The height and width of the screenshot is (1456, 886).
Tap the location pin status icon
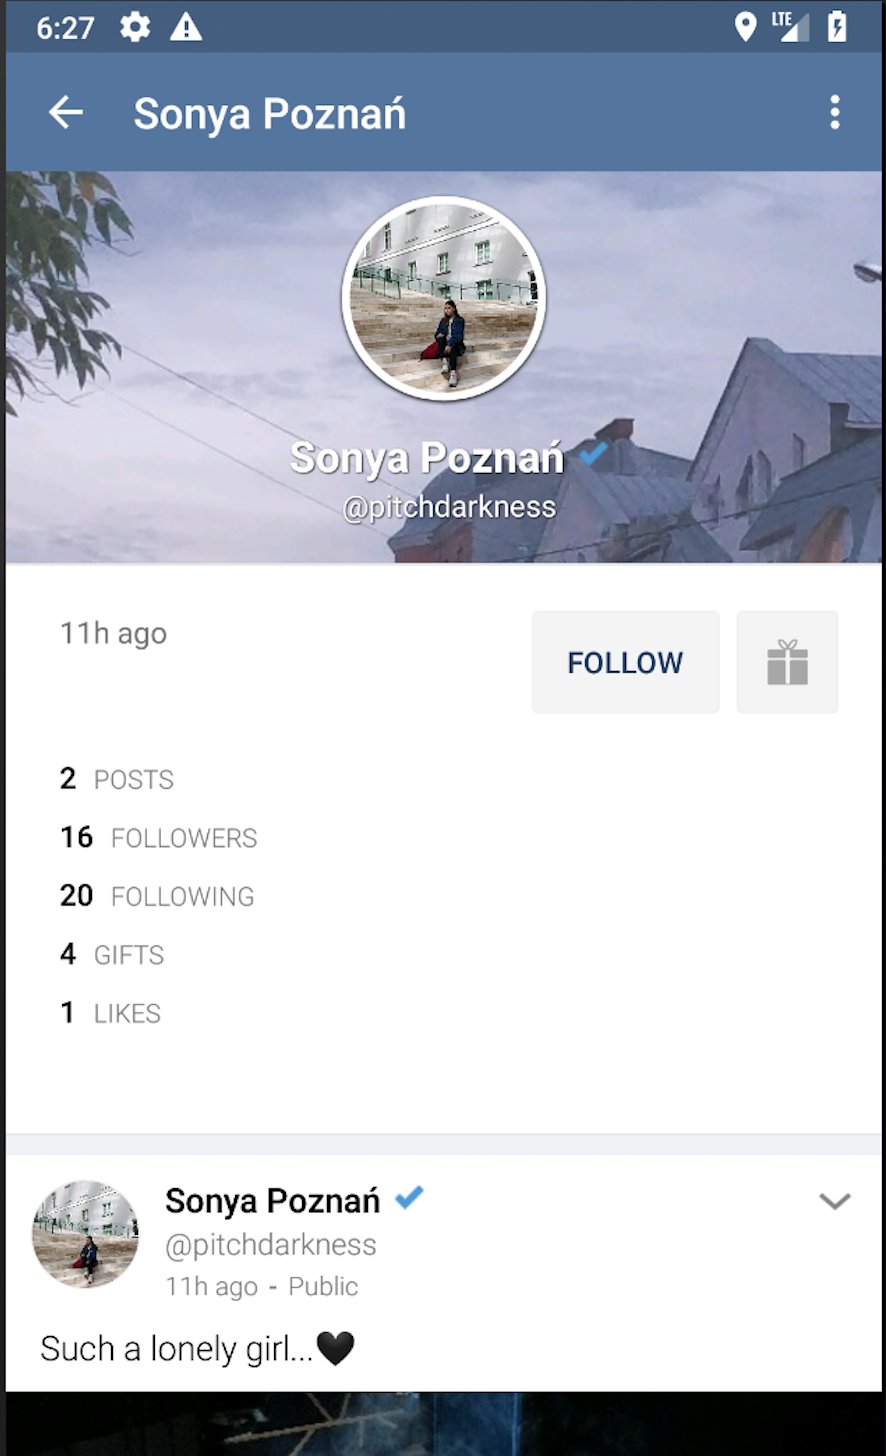(x=745, y=27)
